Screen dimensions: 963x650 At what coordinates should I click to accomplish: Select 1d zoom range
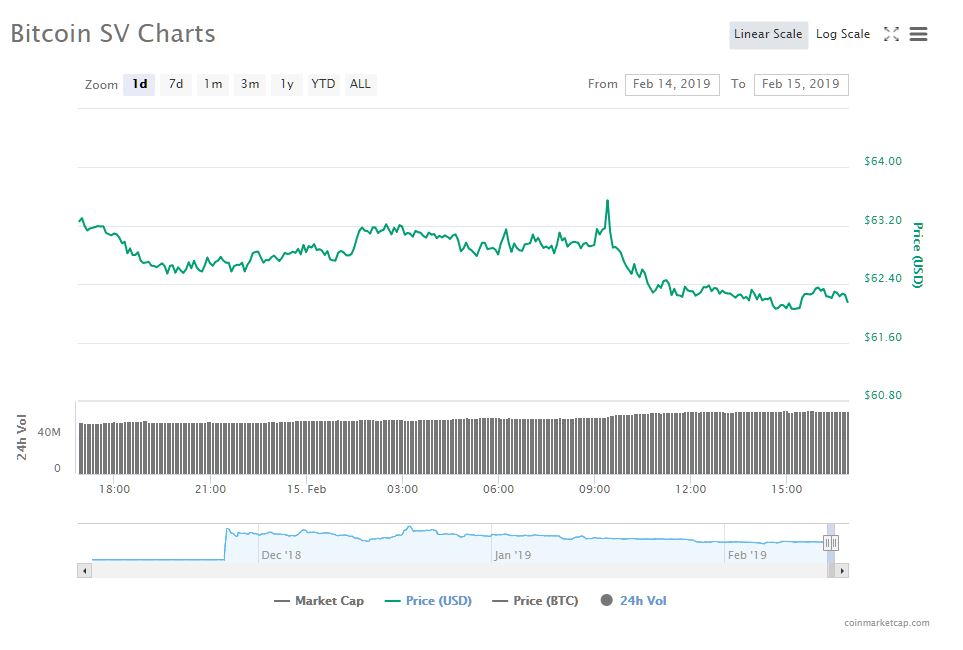140,84
